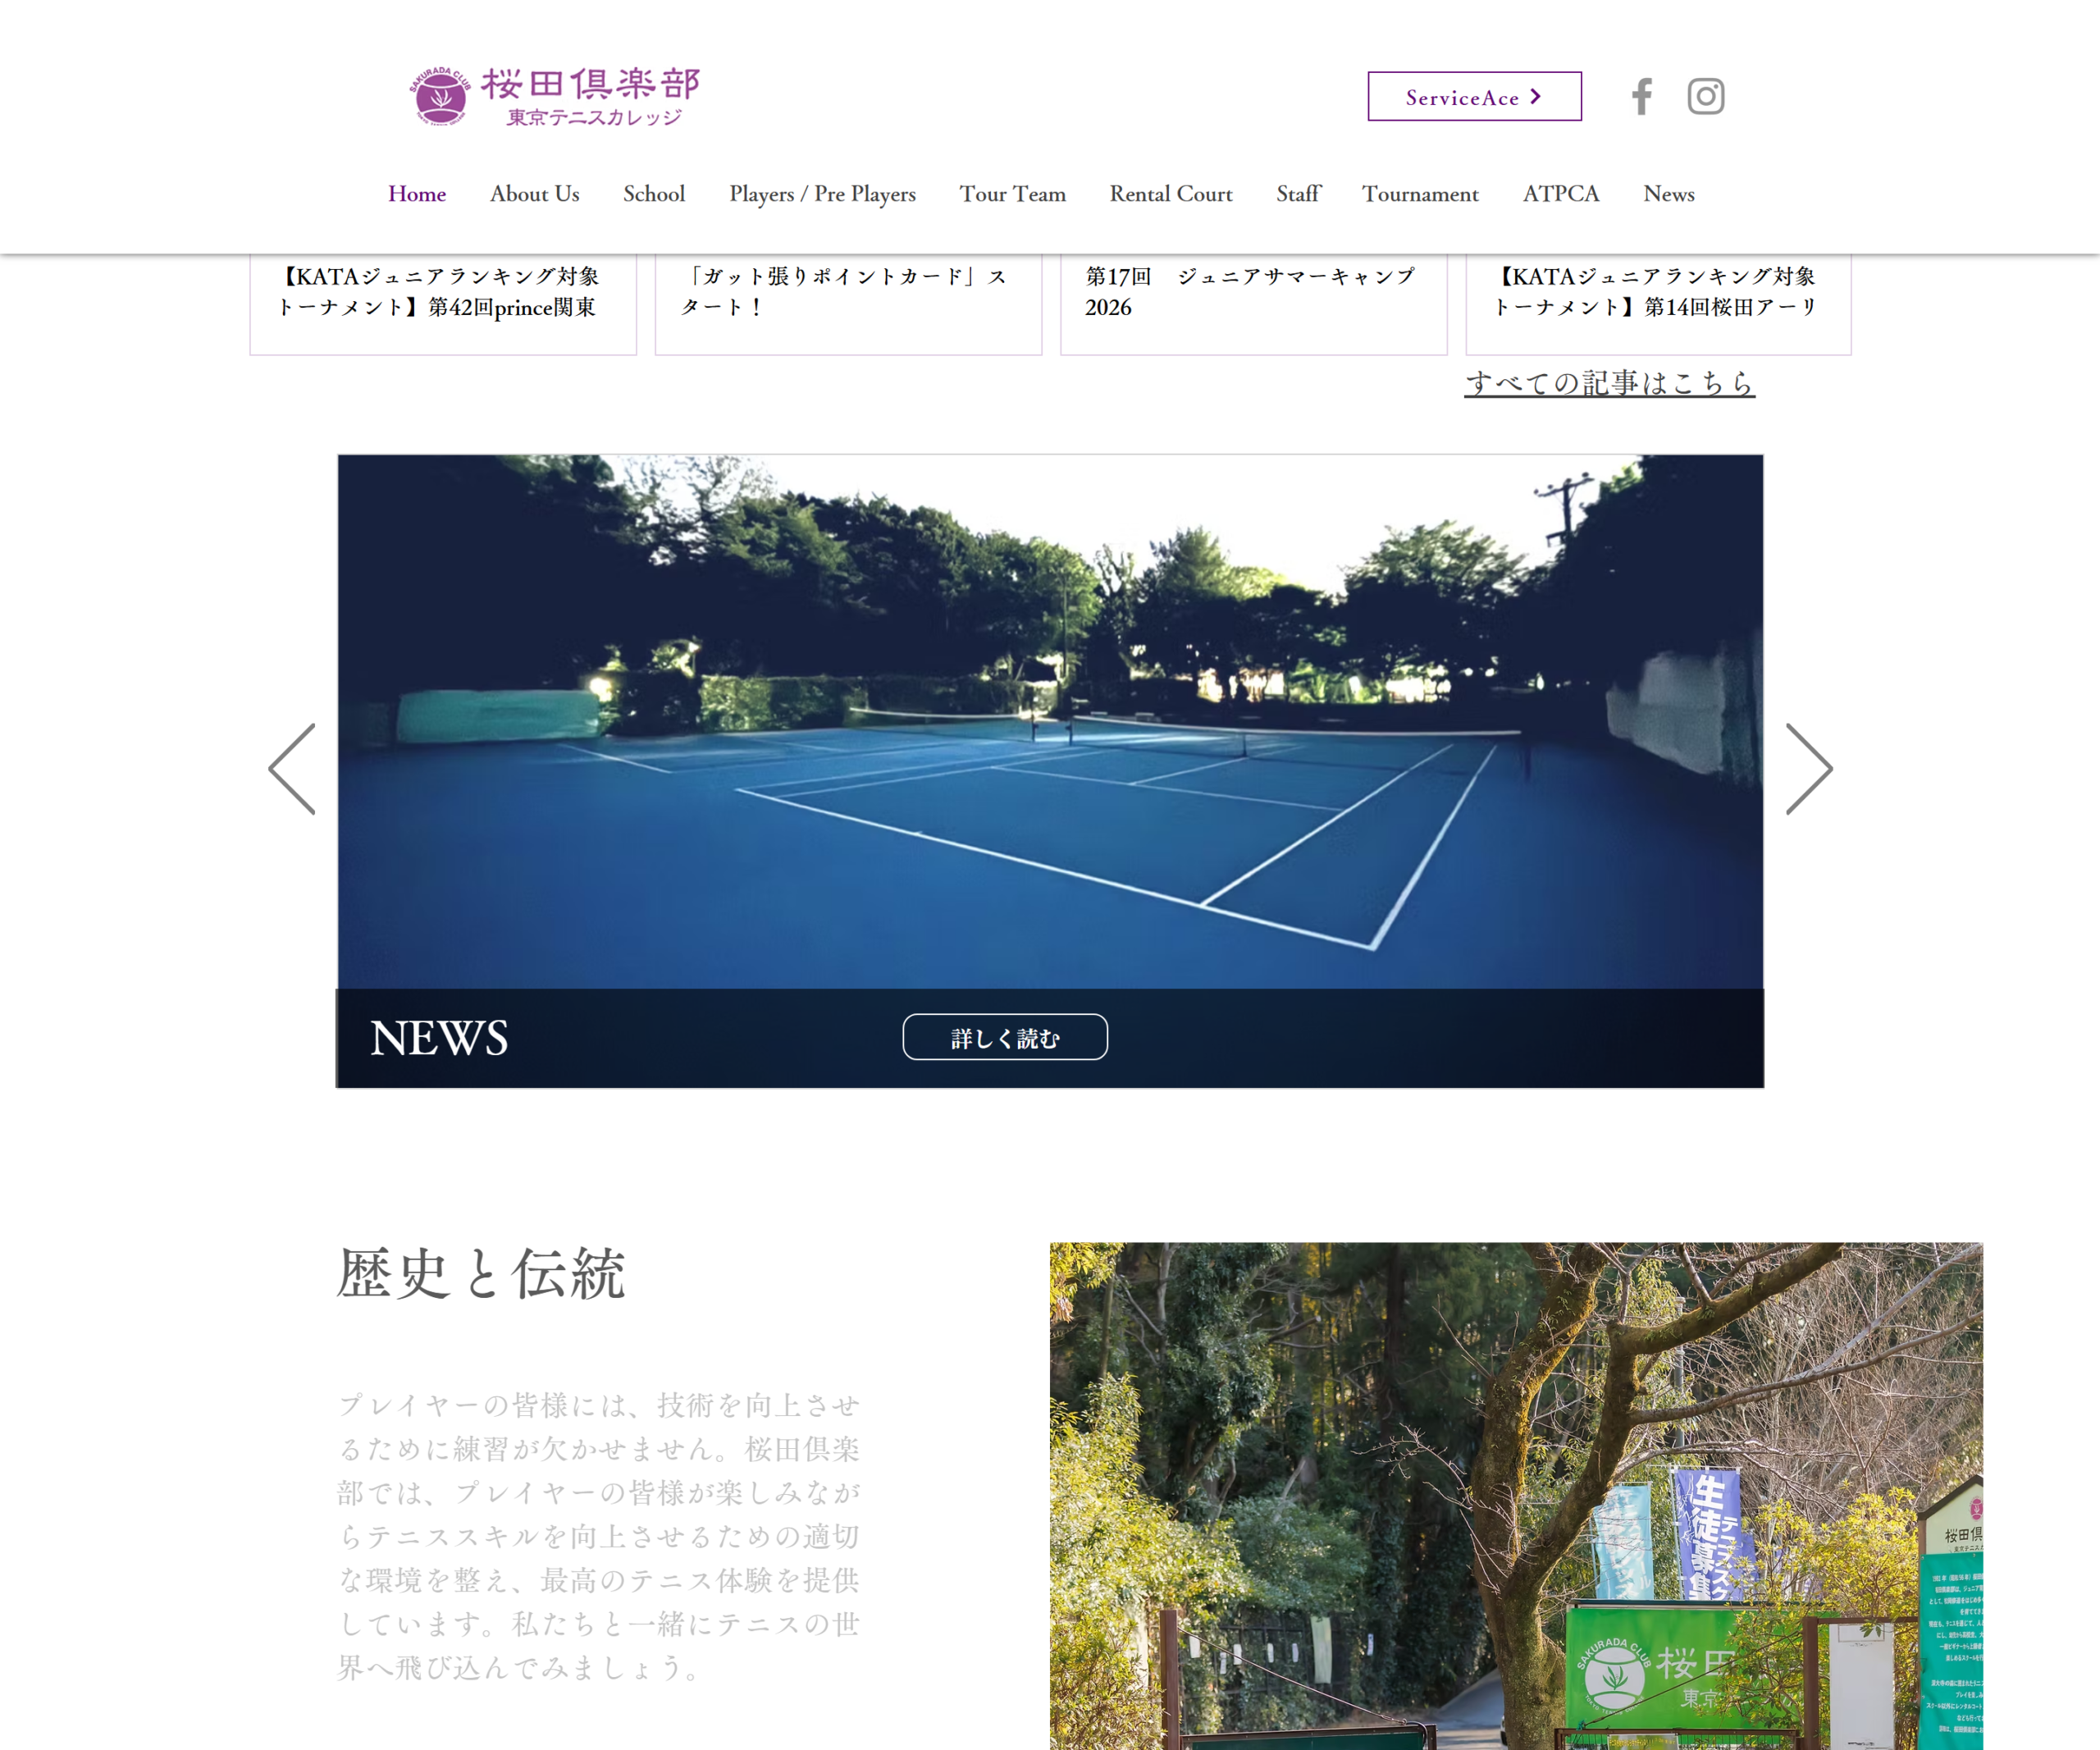Open the ATPCA menu item
This screenshot has height=1750, width=2100.
coord(1561,194)
